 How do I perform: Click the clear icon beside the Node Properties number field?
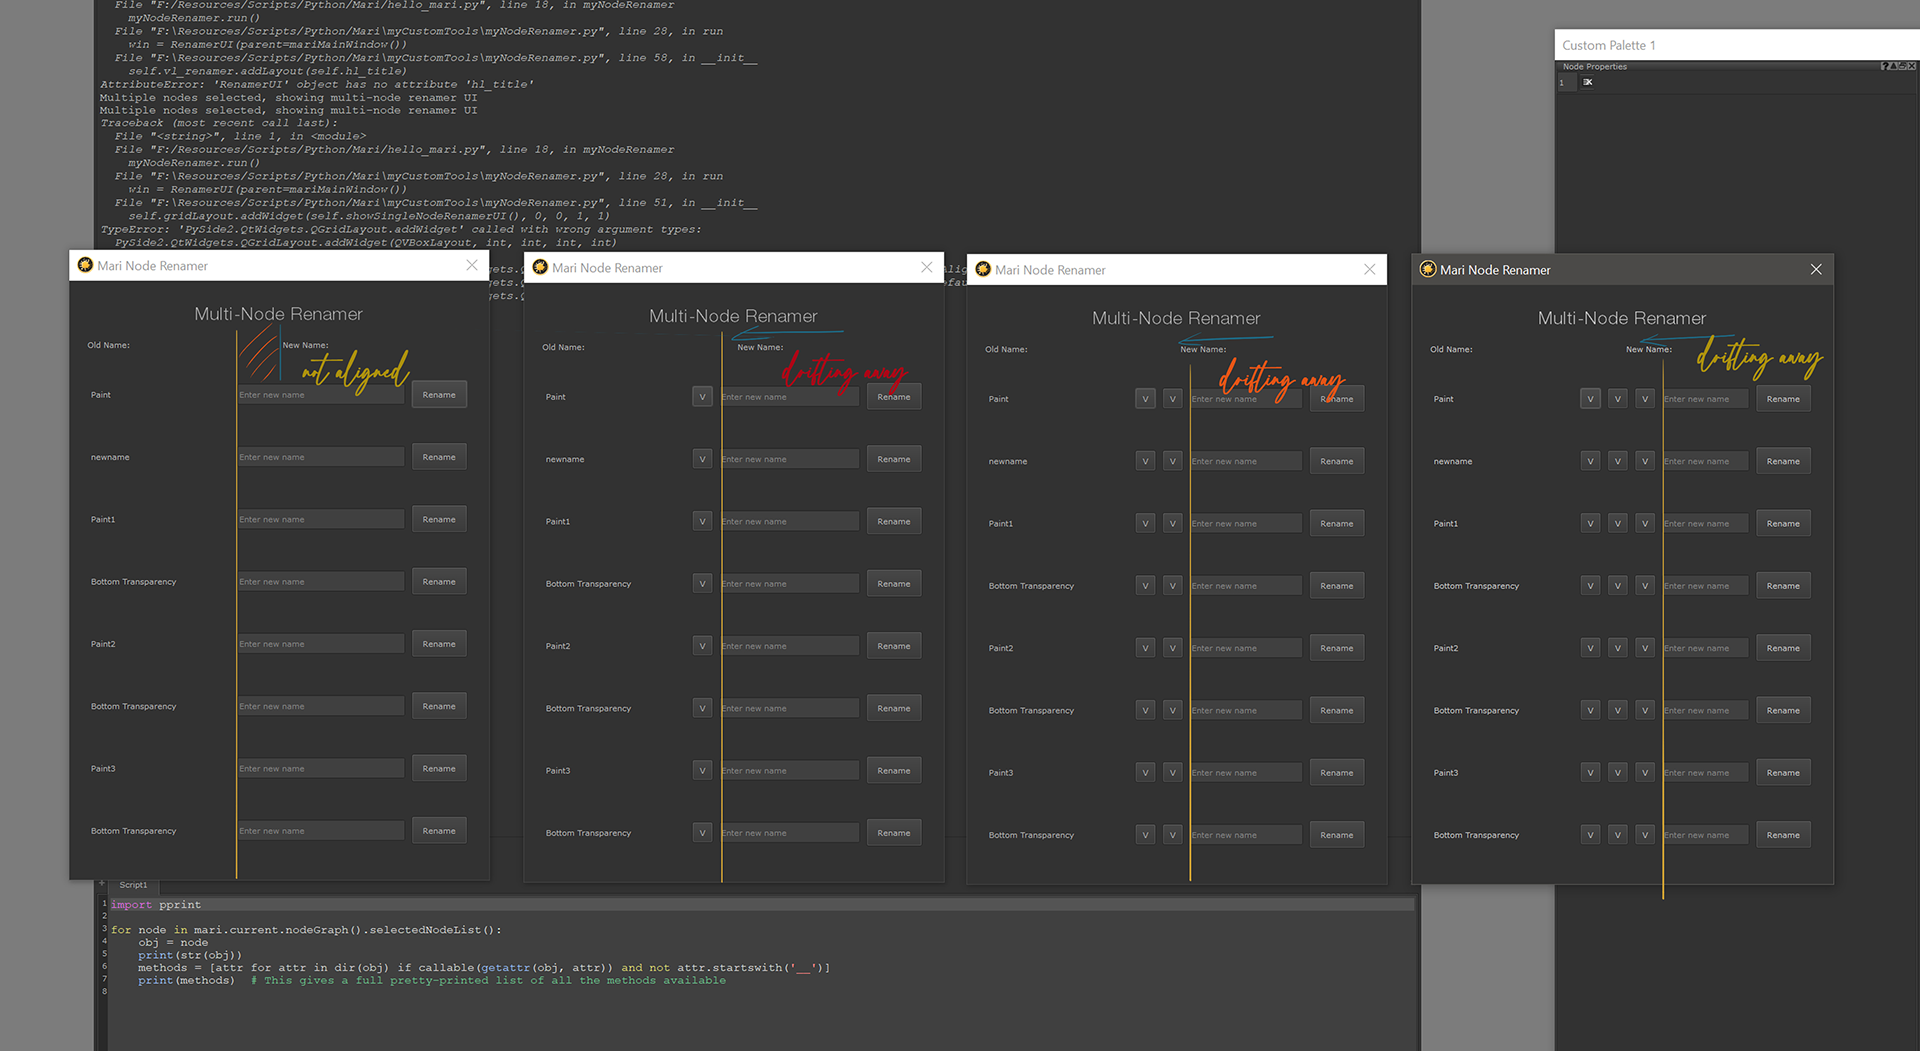click(1588, 83)
